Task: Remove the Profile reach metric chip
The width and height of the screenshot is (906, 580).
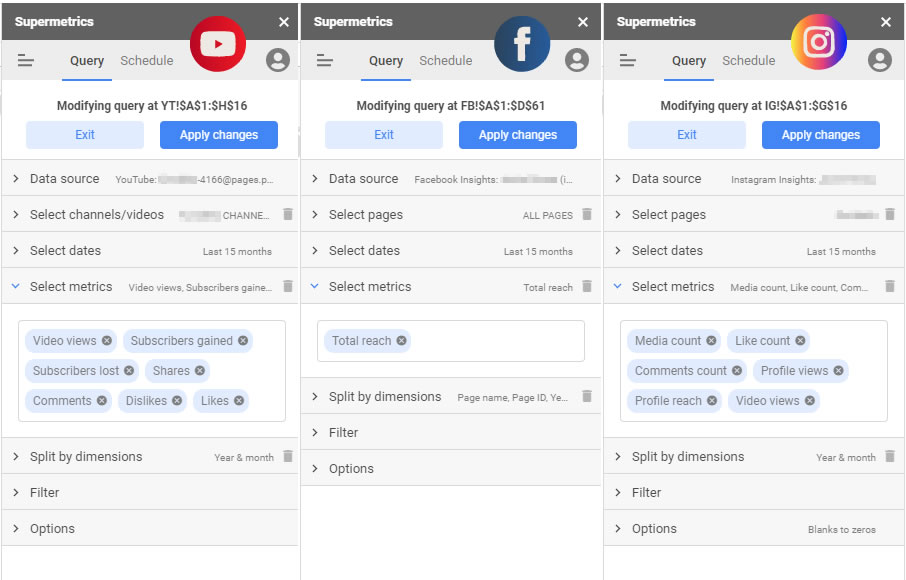Action: click(712, 401)
